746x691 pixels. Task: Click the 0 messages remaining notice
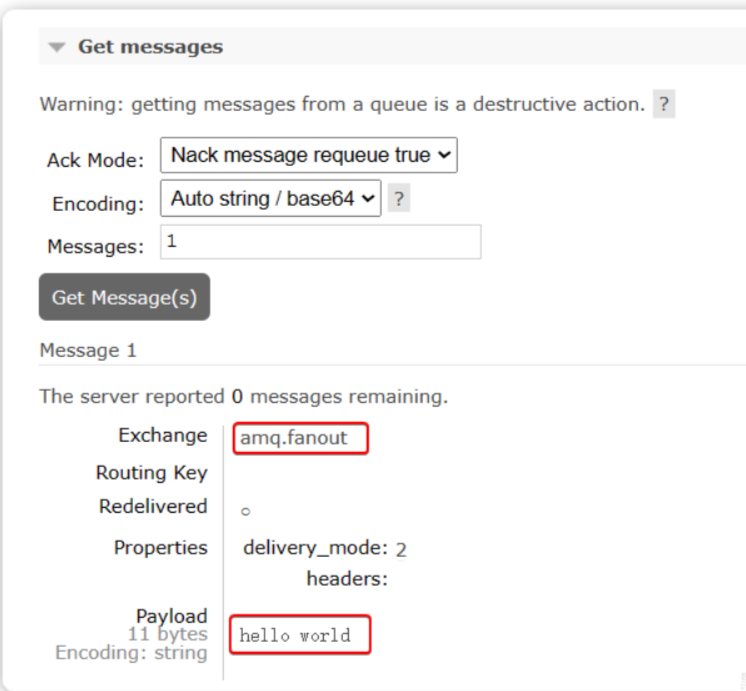click(243, 396)
